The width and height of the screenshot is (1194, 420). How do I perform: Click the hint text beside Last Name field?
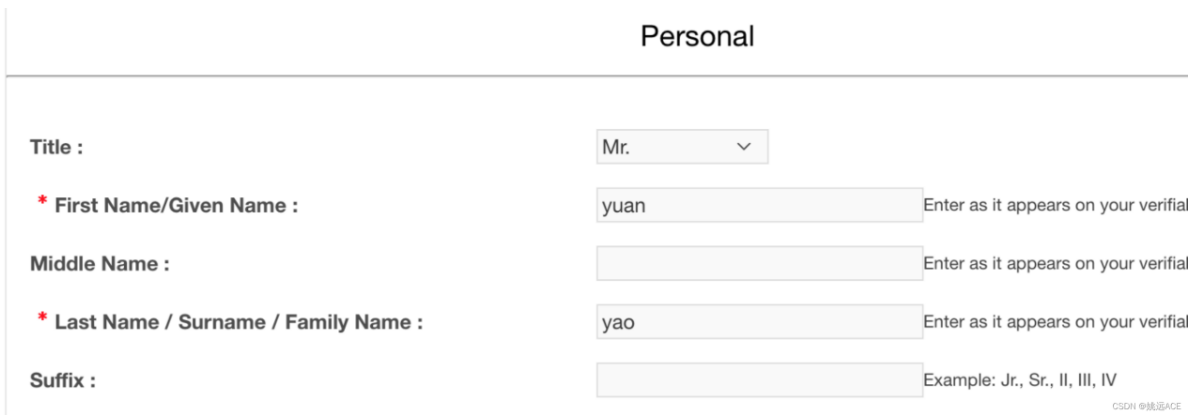[1055, 322]
